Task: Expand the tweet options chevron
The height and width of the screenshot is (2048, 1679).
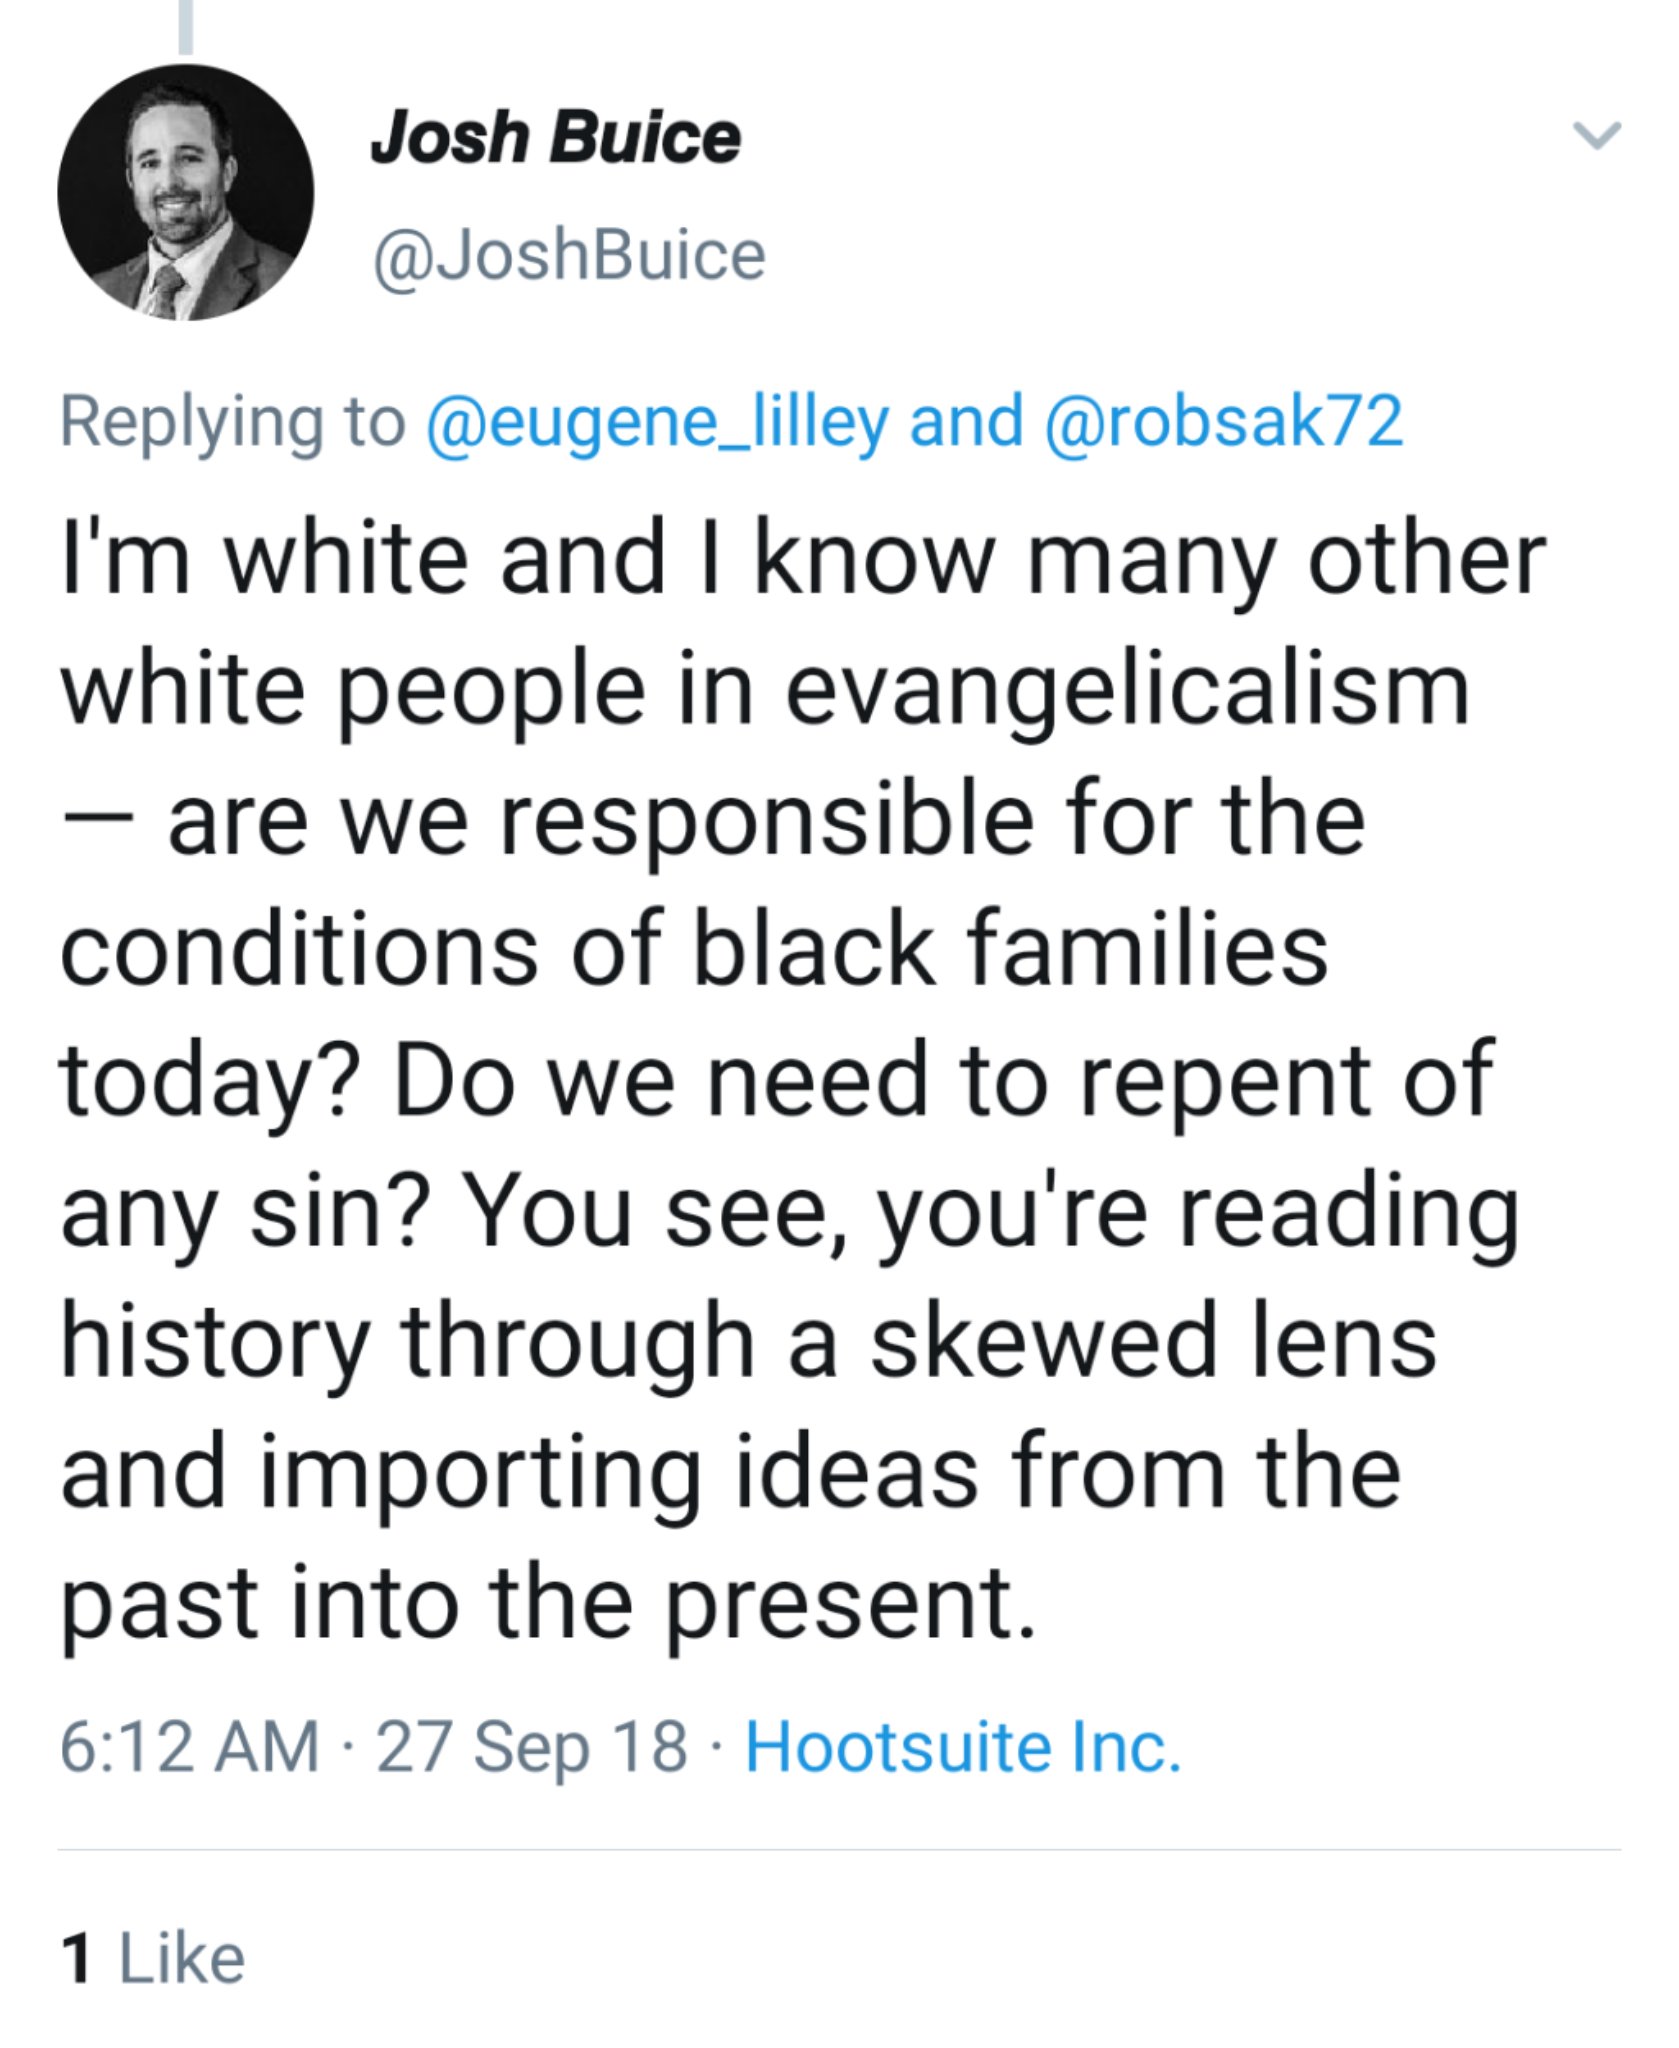Action: 1596,135
